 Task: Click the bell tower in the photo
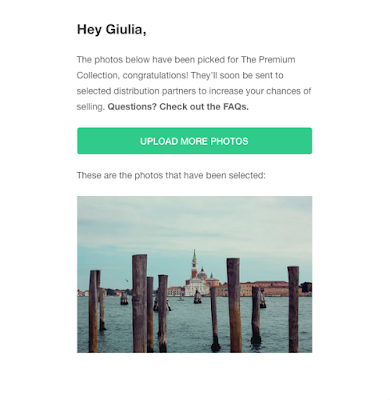[x=194, y=263]
